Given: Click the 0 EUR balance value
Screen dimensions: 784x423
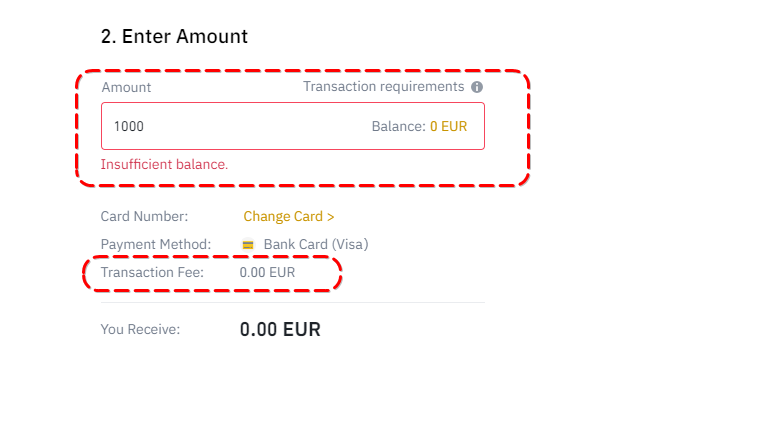Looking at the screenshot, I should click(448, 127).
